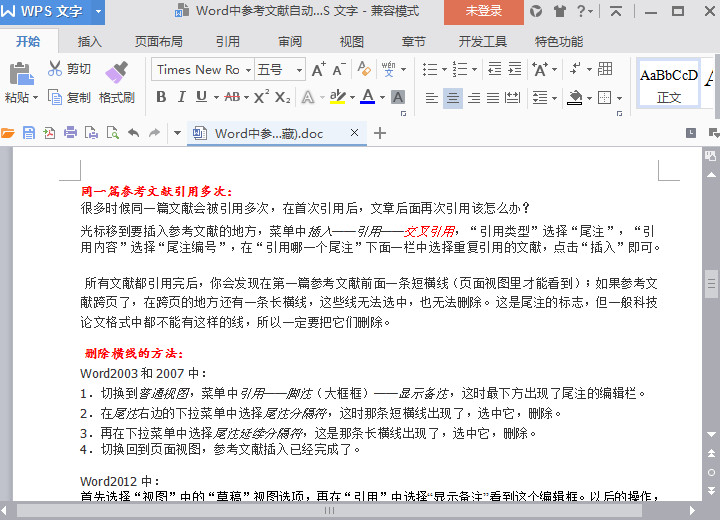Select the 正文 style preview
Viewport: 720px width, 520px height.
pyautogui.click(x=669, y=84)
